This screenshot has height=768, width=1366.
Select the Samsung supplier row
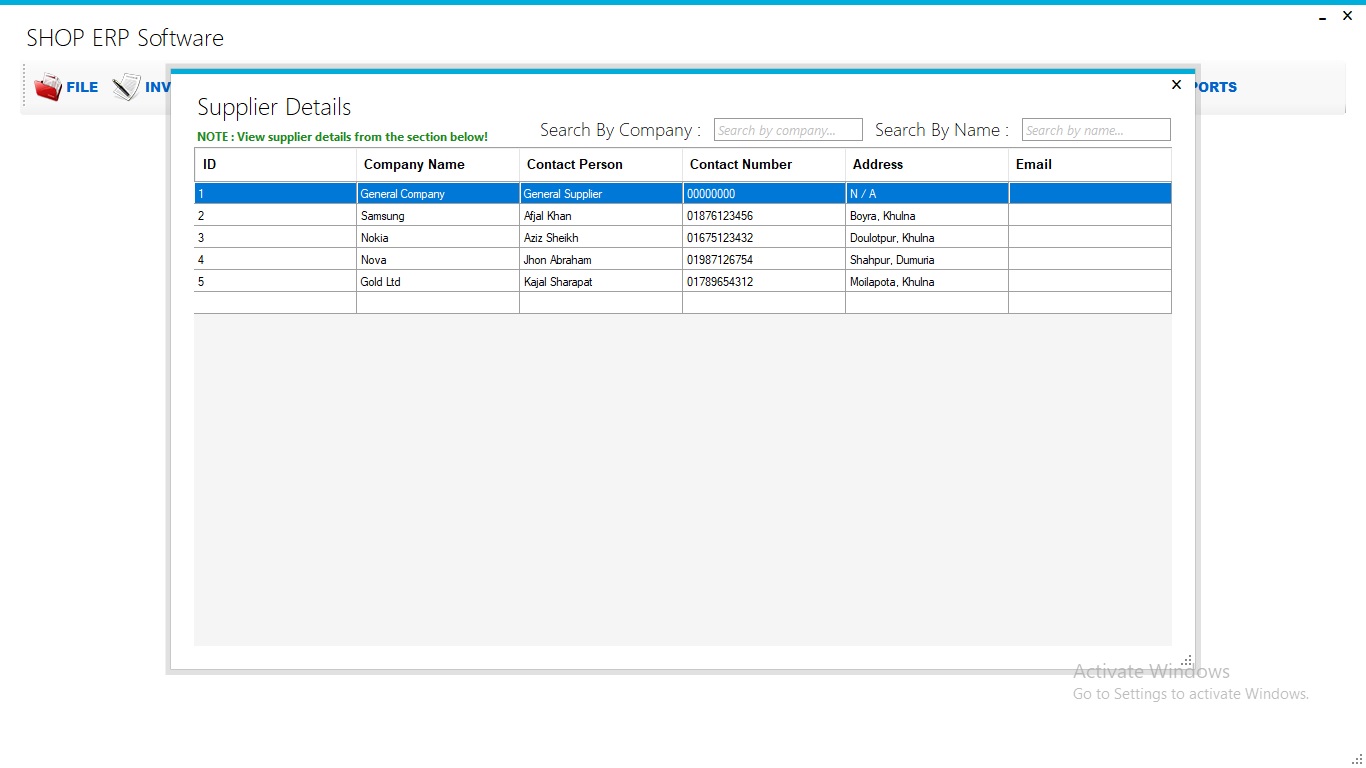437,215
